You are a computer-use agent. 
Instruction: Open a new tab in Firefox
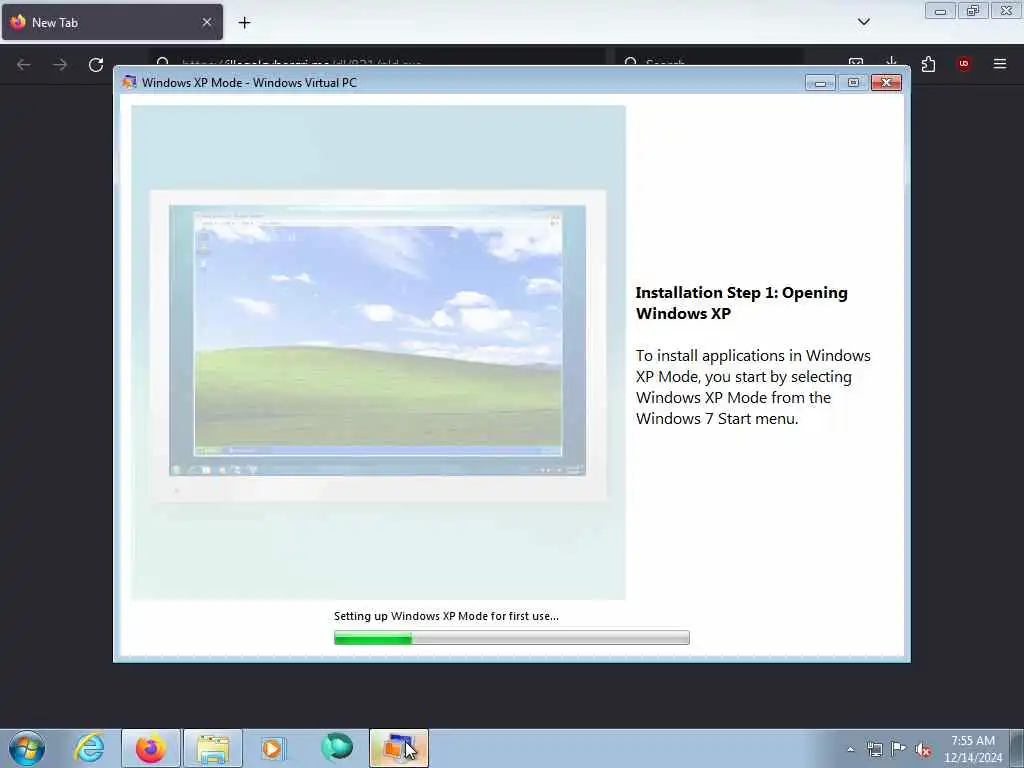[244, 23]
